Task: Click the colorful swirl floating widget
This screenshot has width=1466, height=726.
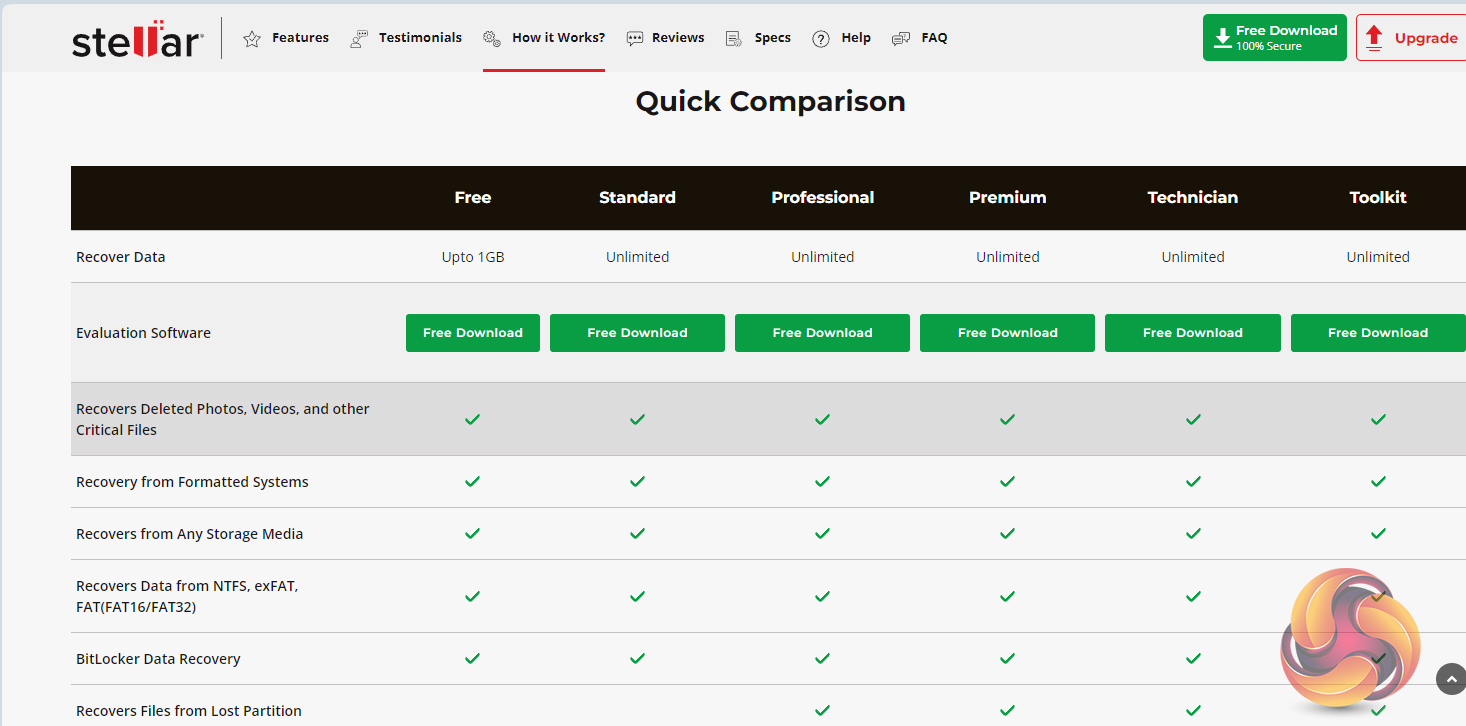Action: 1350,638
